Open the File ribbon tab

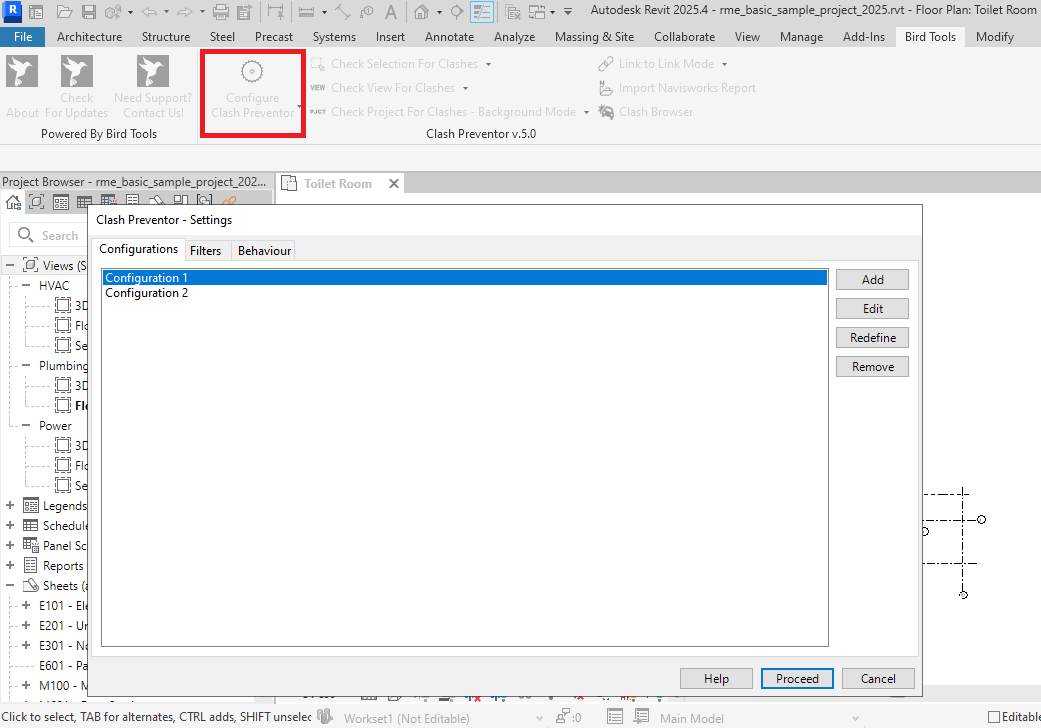23,36
